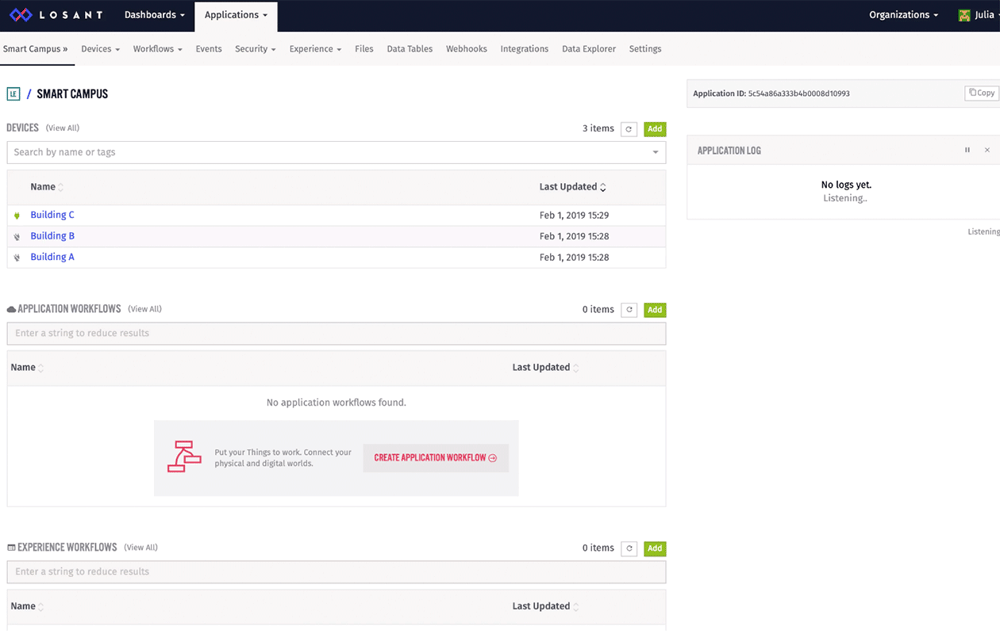Open the Data Explorer tab
The image size is (1000, 634).
coord(588,49)
